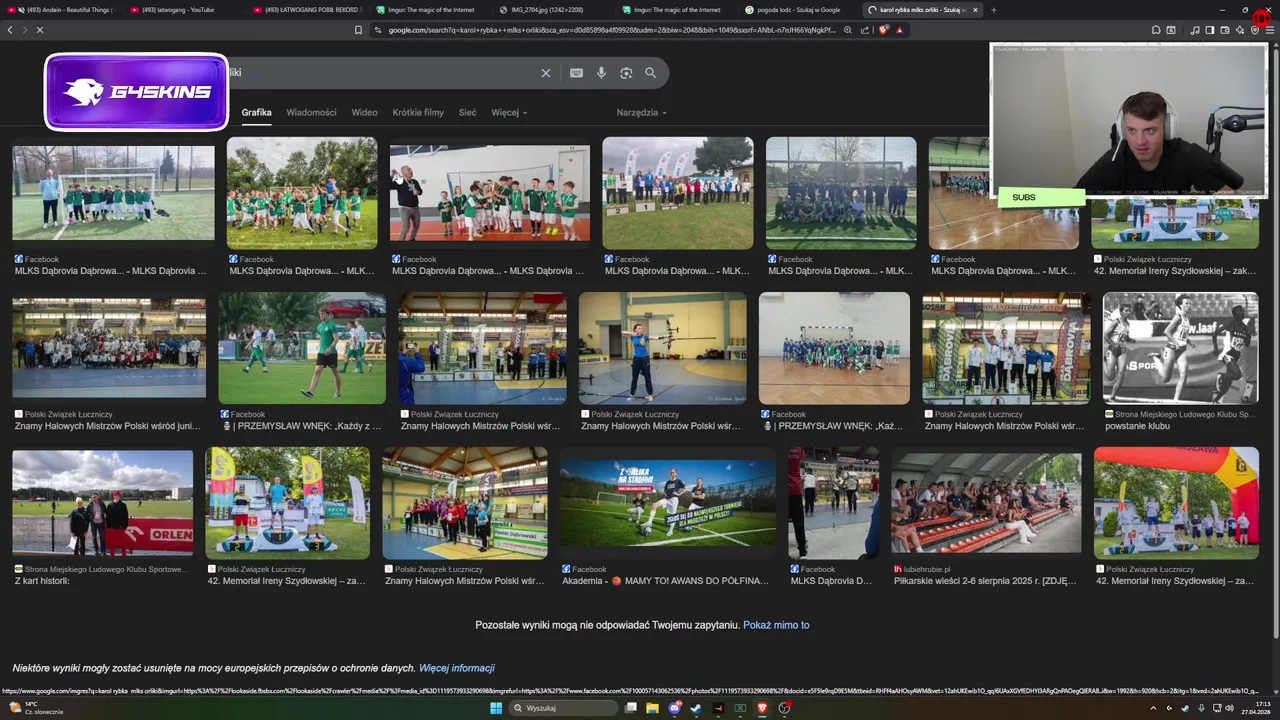Open 'powstanie klubu' result title

pyautogui.click(x=1137, y=426)
